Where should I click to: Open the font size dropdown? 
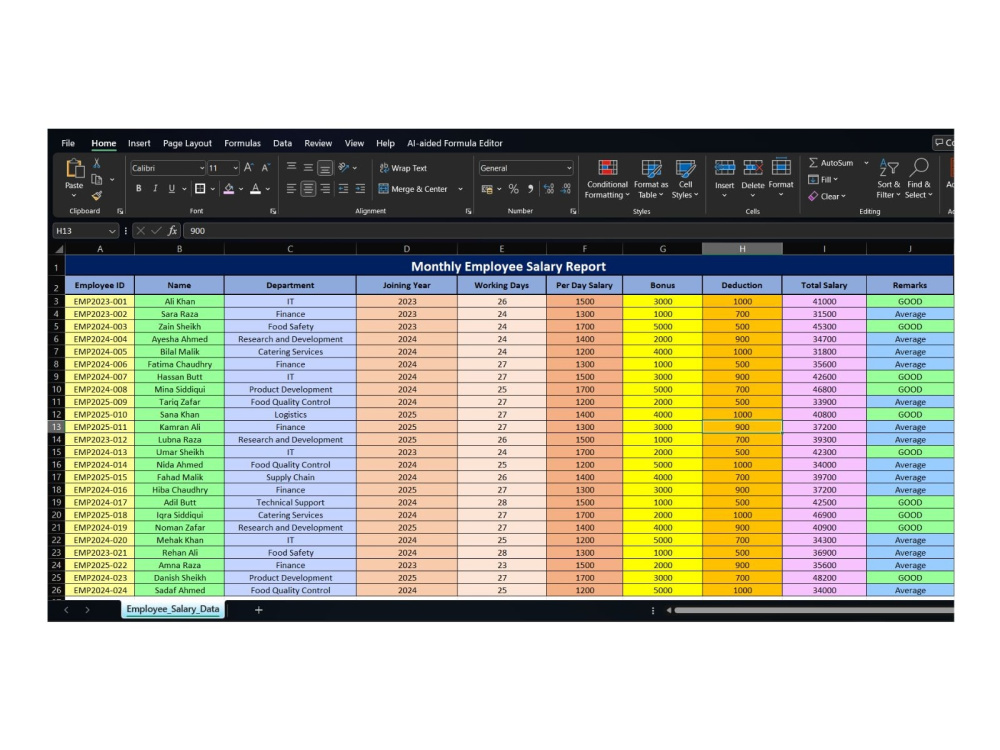[235, 168]
